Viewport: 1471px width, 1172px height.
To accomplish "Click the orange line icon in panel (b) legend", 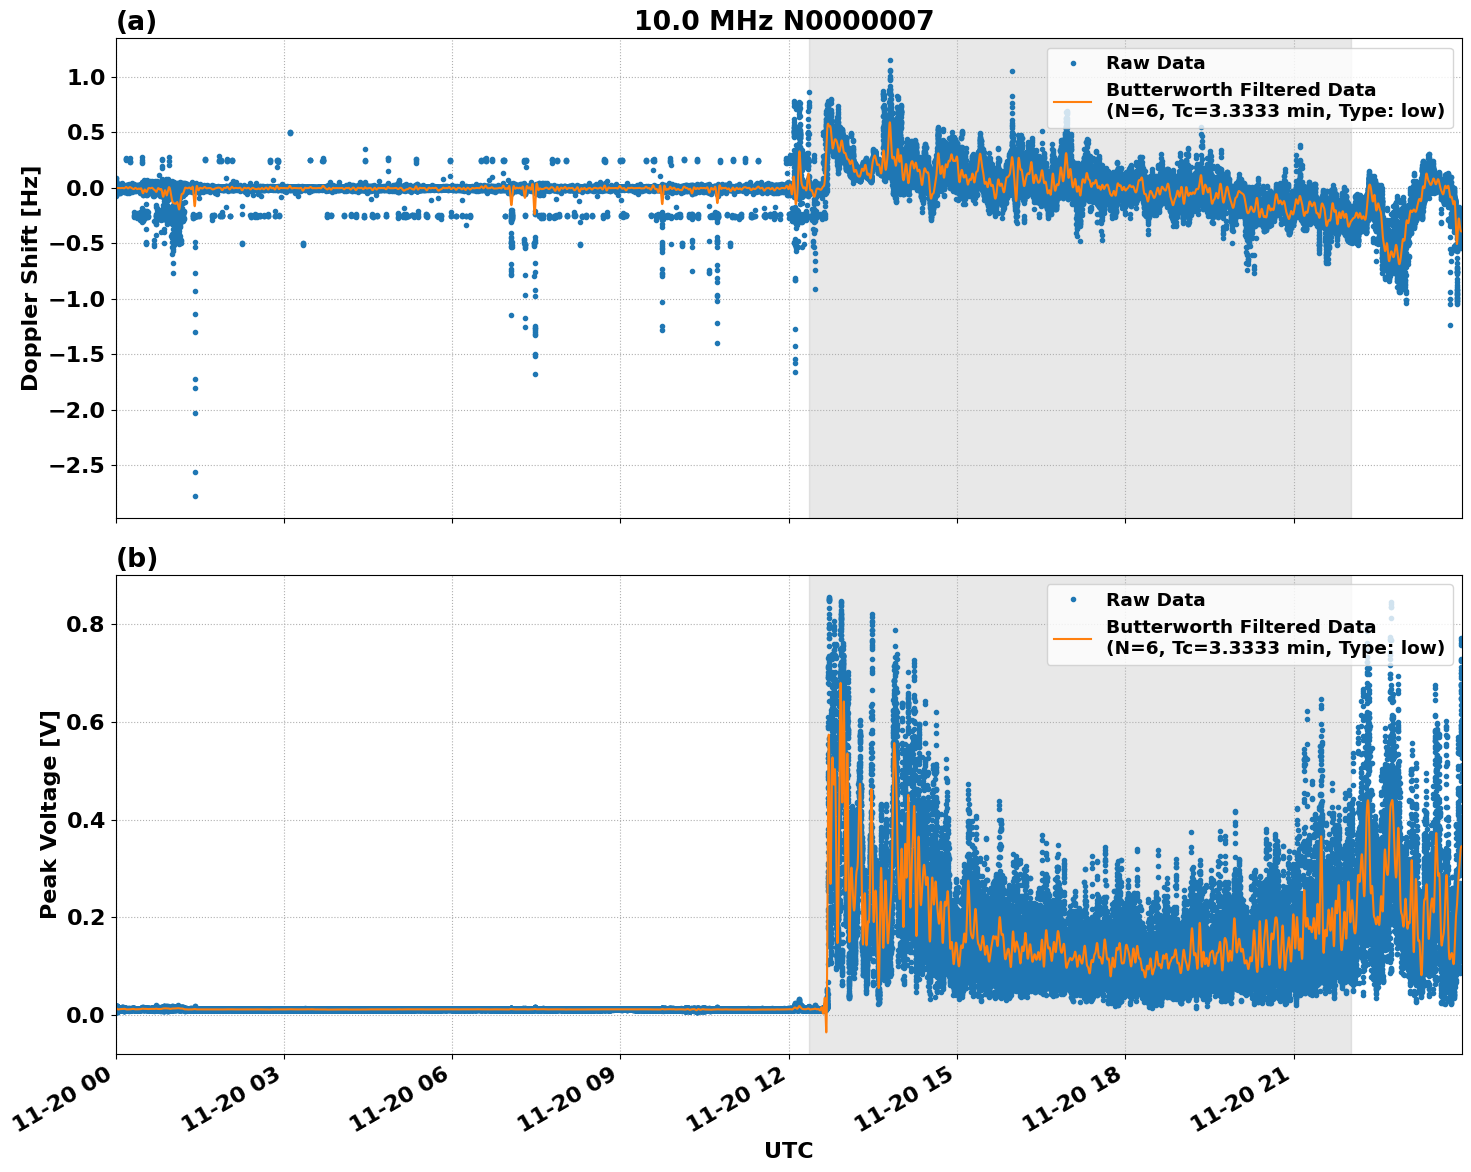I will 1074,638.
